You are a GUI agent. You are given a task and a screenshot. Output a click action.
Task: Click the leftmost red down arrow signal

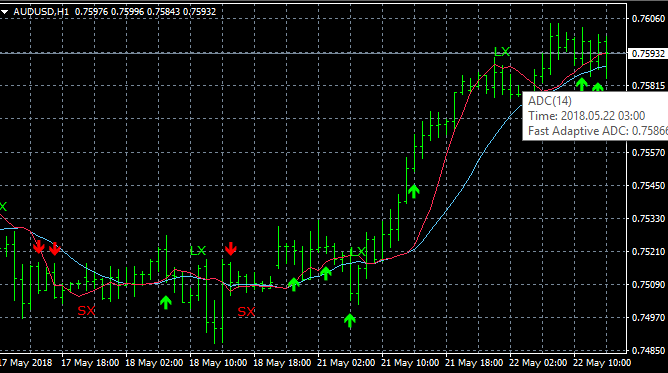click(x=39, y=247)
